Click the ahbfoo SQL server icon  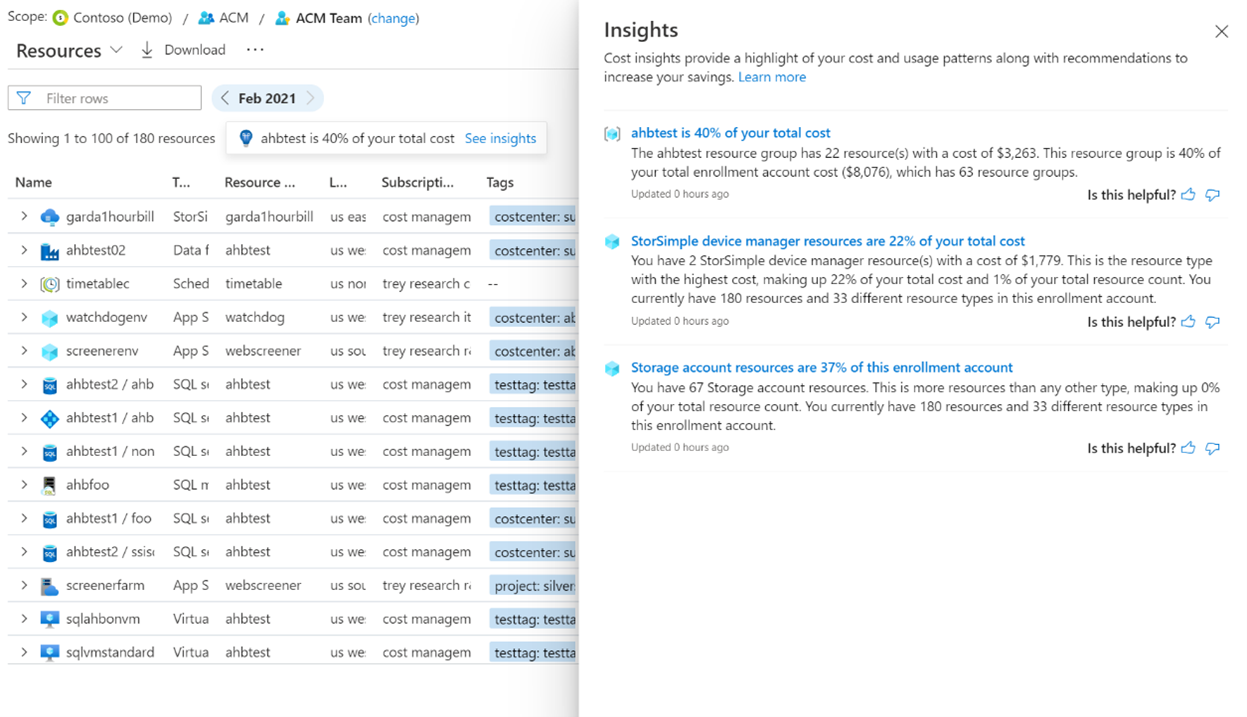(50, 485)
